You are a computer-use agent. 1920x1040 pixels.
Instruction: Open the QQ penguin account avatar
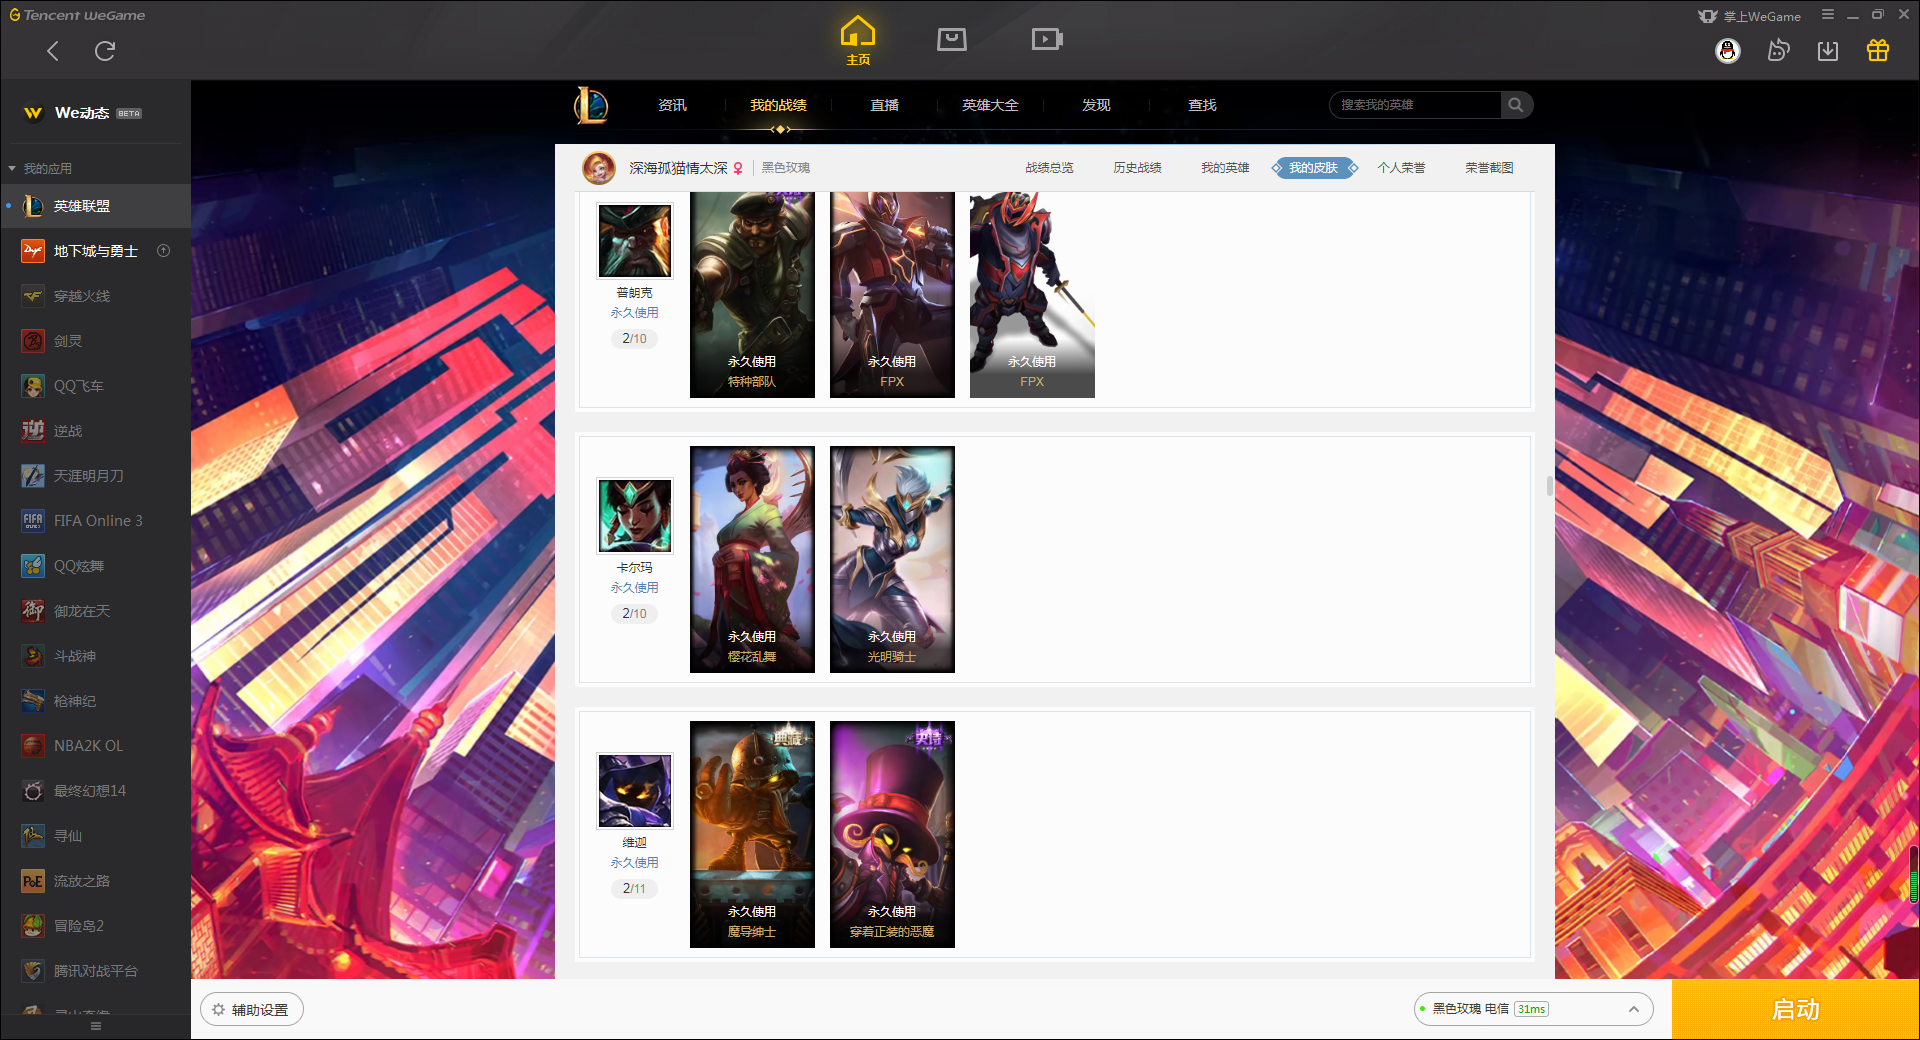[x=1728, y=51]
